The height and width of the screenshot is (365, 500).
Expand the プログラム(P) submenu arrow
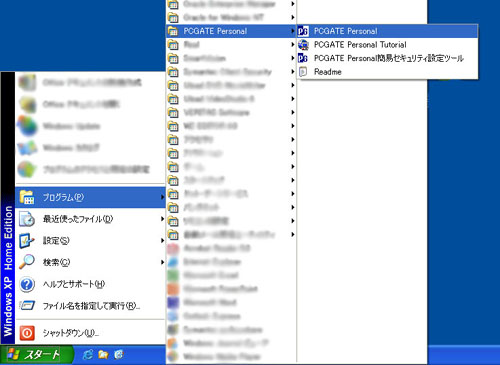coord(162,197)
